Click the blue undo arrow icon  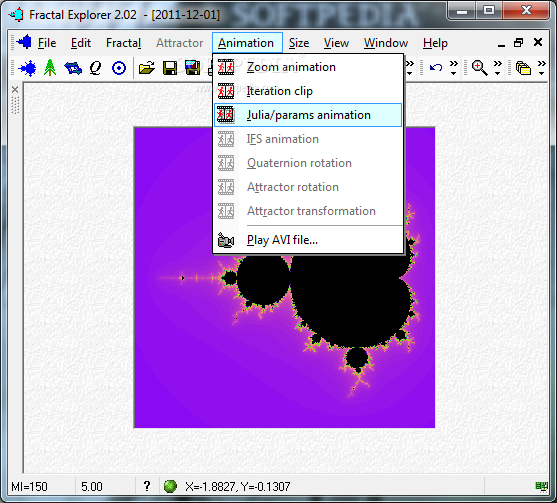pyautogui.click(x=436, y=67)
